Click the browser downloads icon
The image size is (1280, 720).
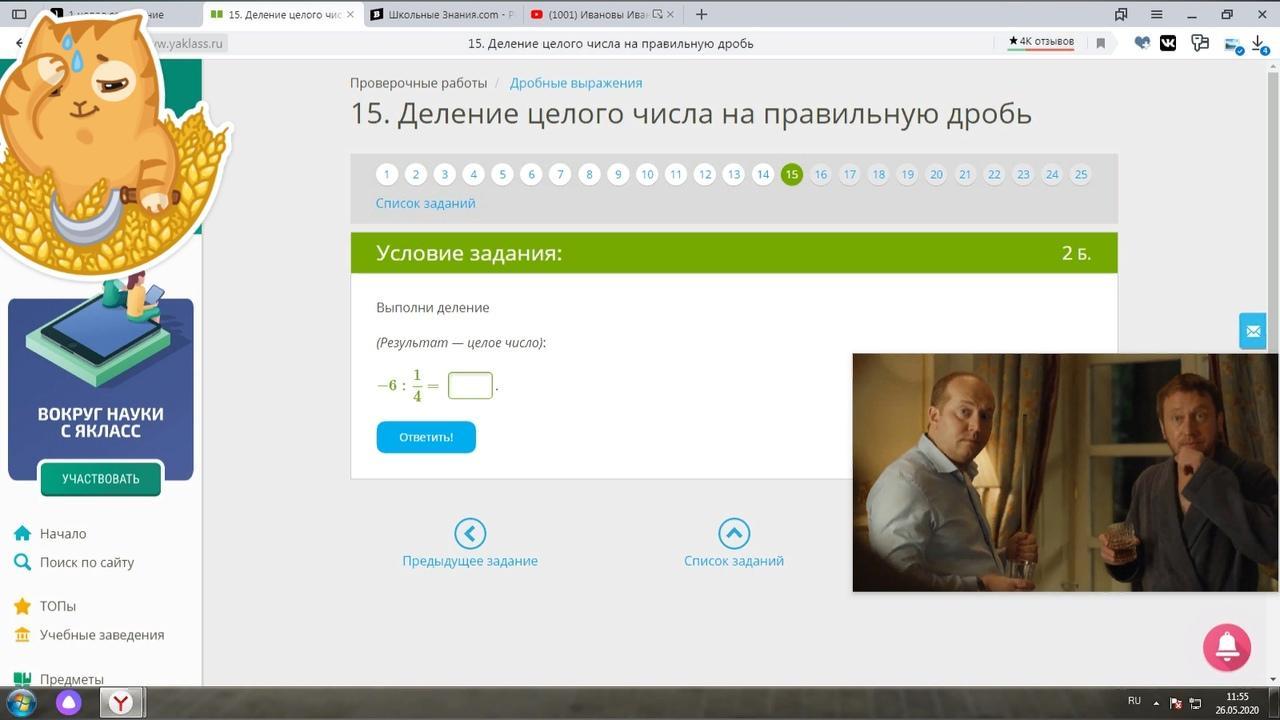(x=1261, y=43)
